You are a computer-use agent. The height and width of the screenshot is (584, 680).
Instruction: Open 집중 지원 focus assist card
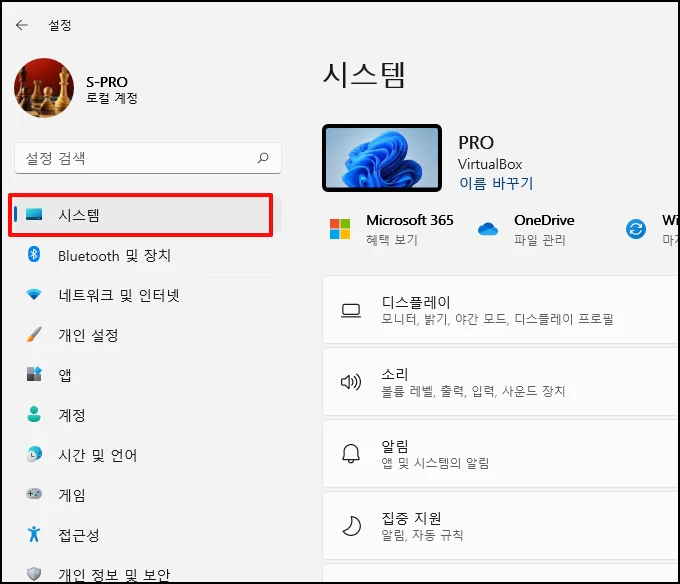click(x=500, y=525)
